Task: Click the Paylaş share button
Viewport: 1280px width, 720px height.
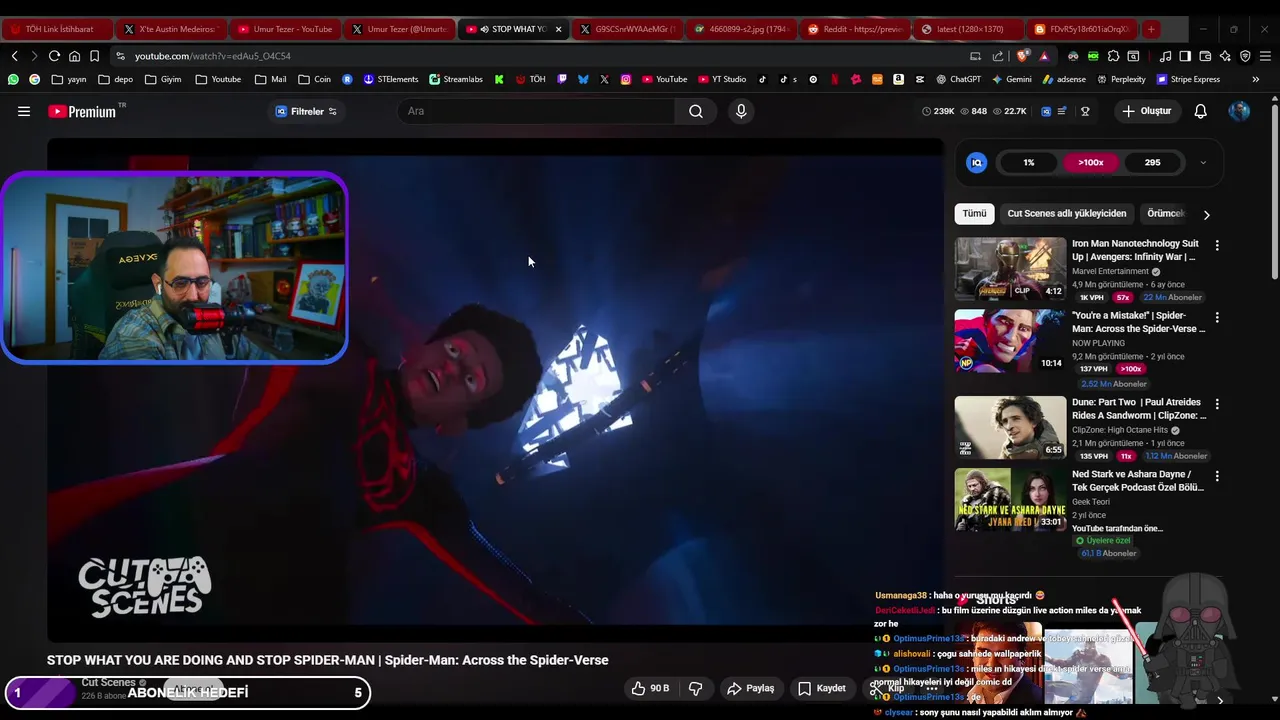Action: point(751,688)
